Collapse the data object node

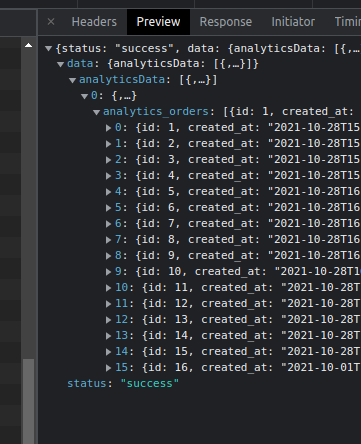tap(60, 64)
